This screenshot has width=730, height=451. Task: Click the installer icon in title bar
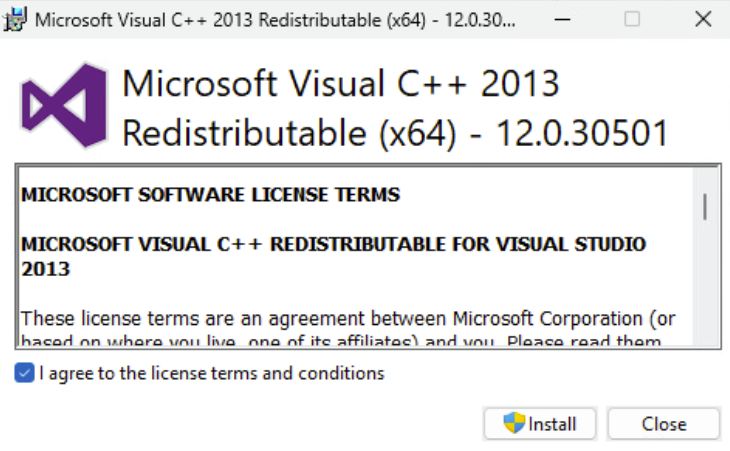(15, 19)
